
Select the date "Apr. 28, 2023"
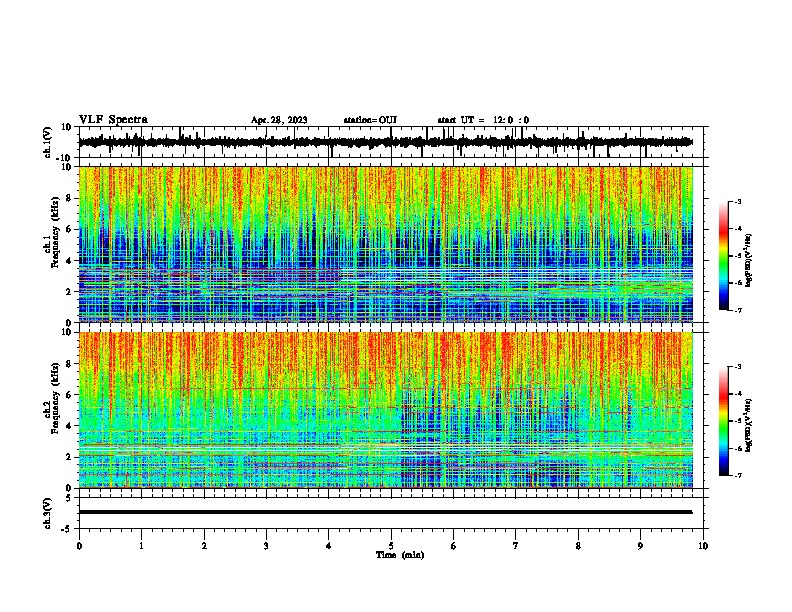pyautogui.click(x=279, y=120)
